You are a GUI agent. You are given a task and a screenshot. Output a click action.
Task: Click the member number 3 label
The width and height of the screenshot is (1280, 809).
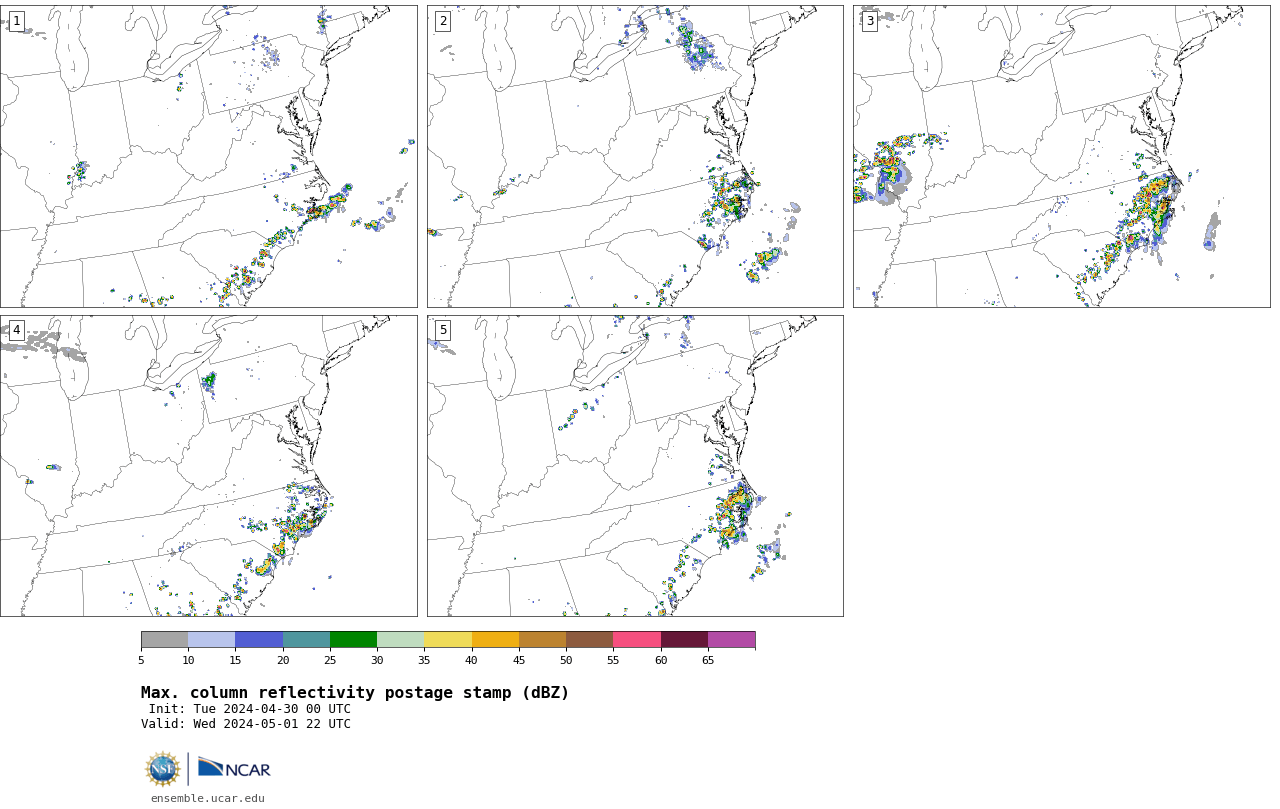point(870,21)
